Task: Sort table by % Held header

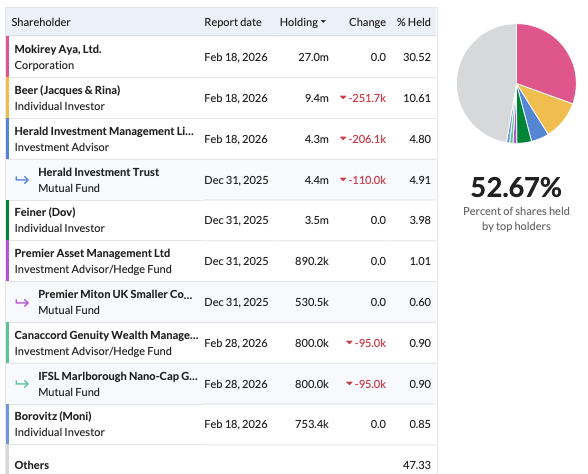Action: [x=414, y=22]
